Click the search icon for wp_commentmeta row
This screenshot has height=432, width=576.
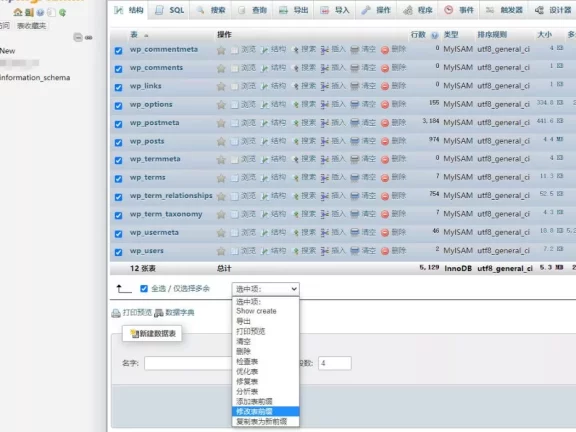[295, 50]
